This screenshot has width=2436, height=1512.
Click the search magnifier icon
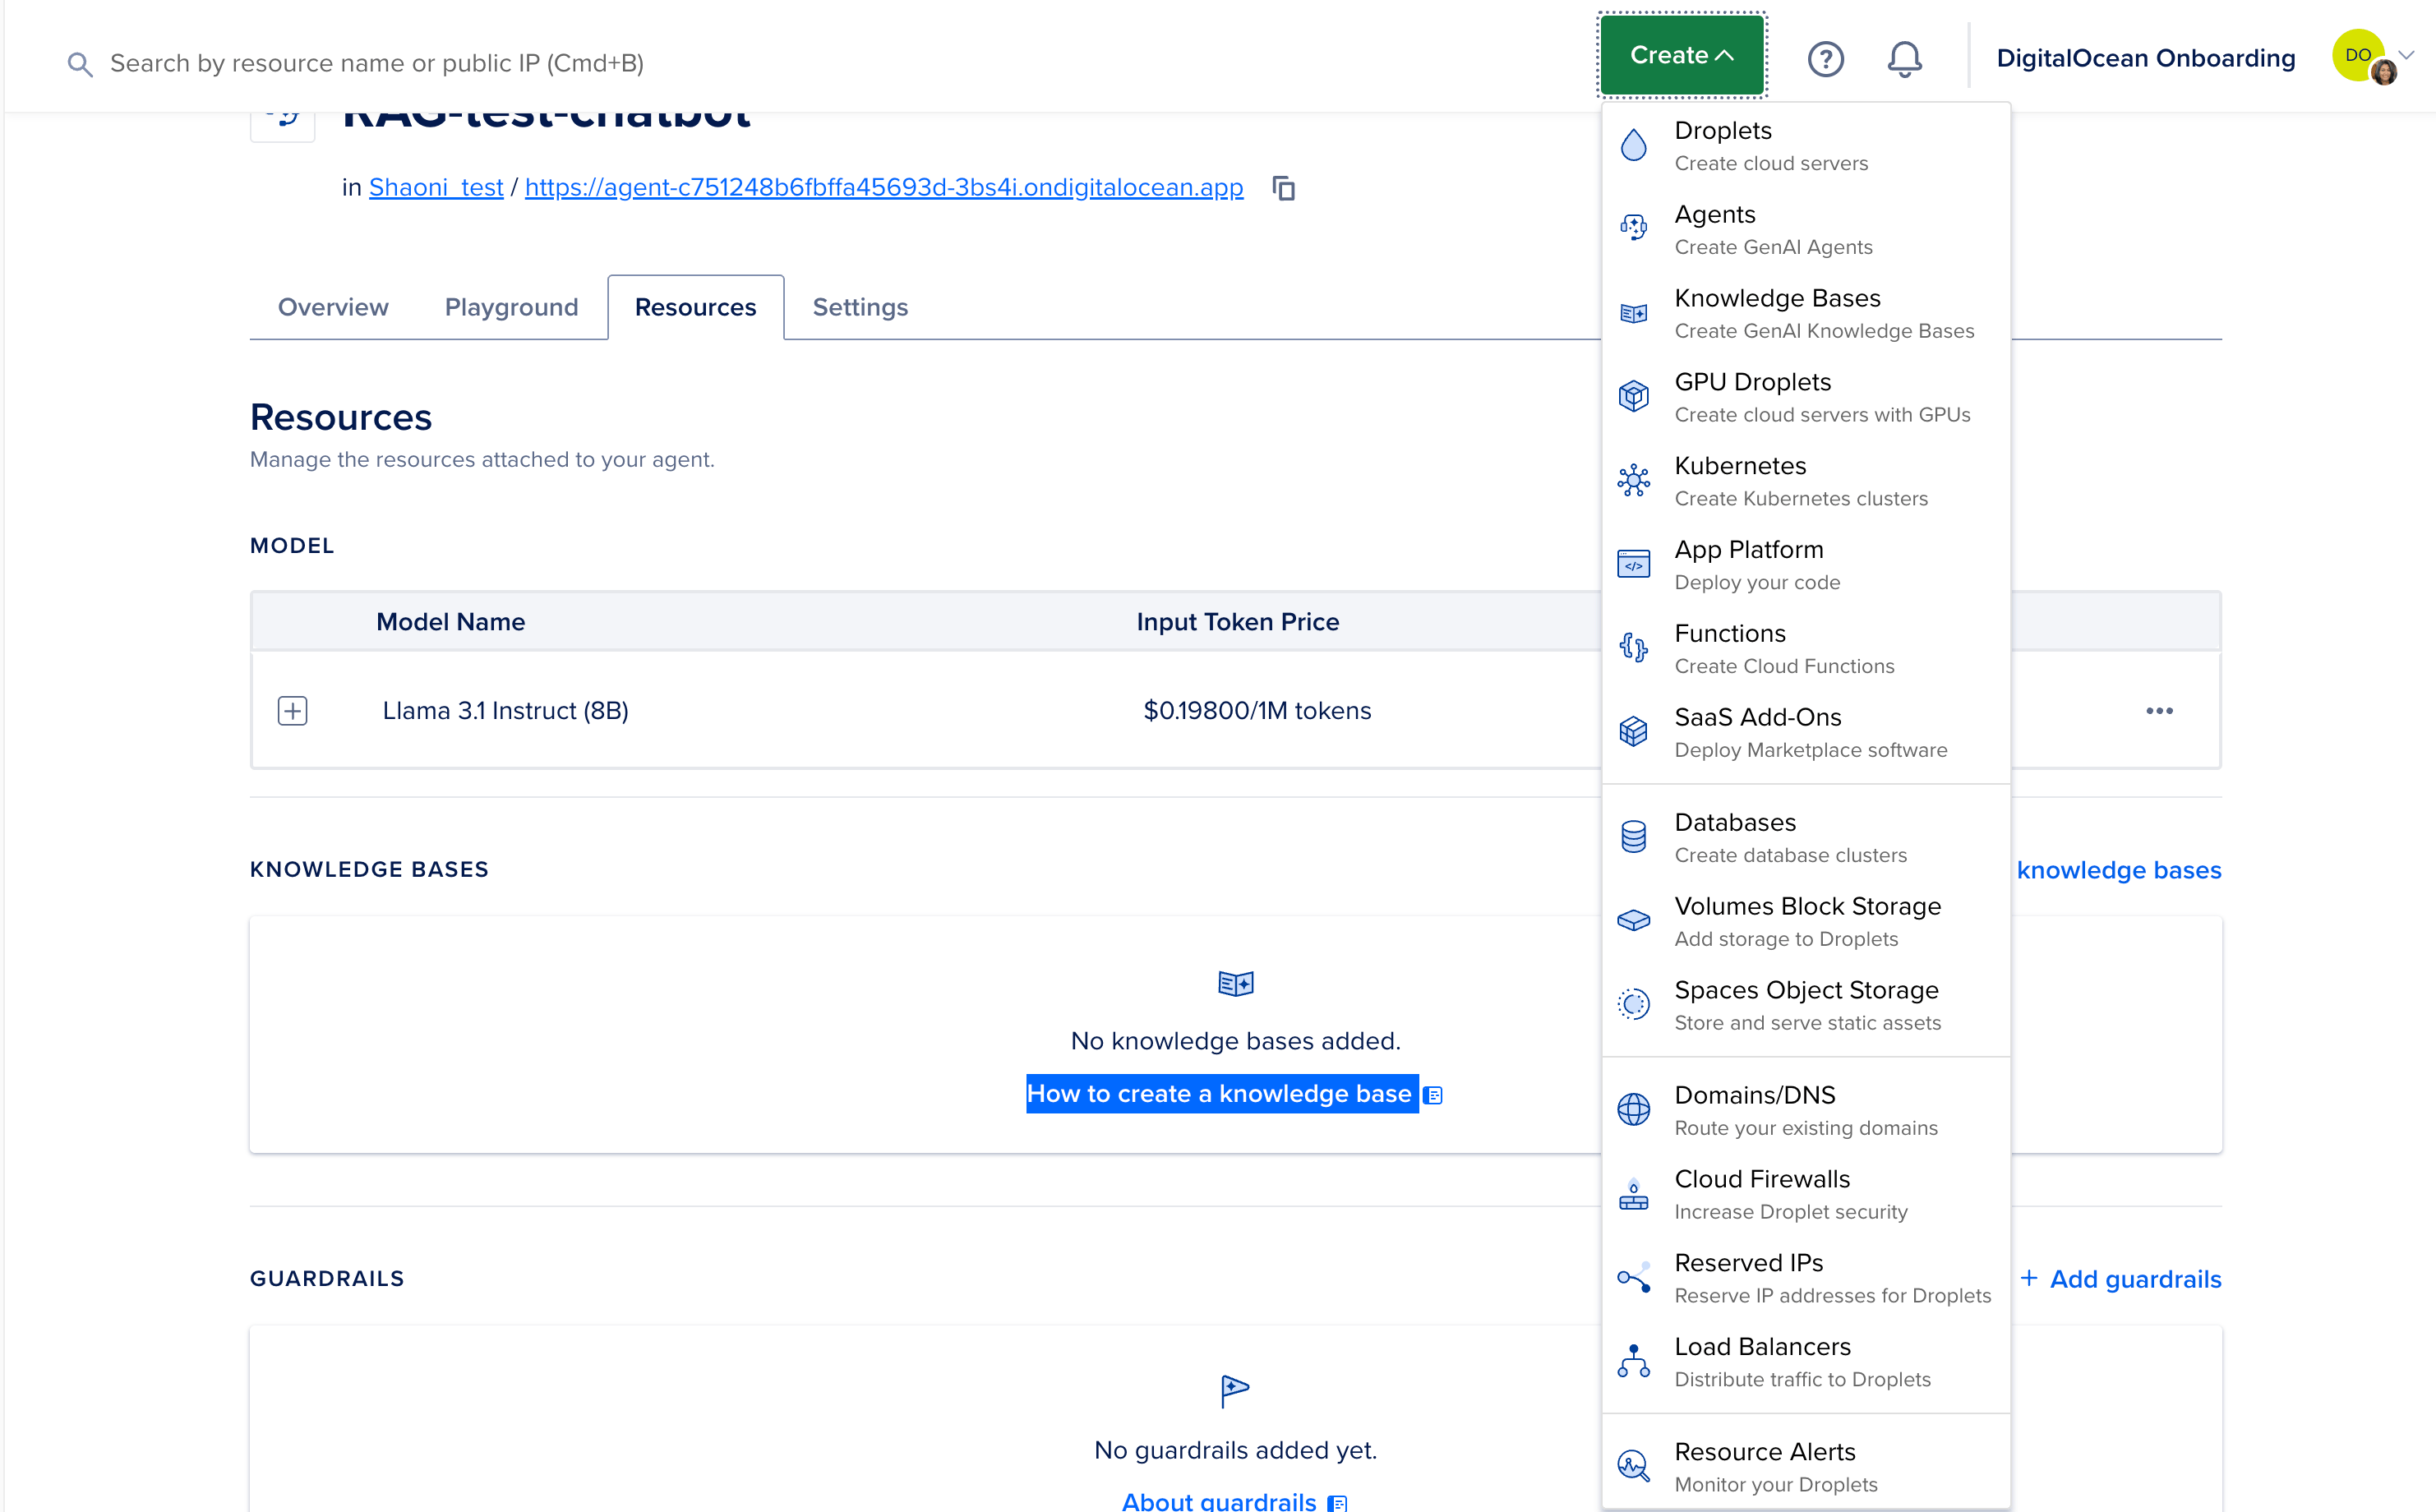point(80,65)
